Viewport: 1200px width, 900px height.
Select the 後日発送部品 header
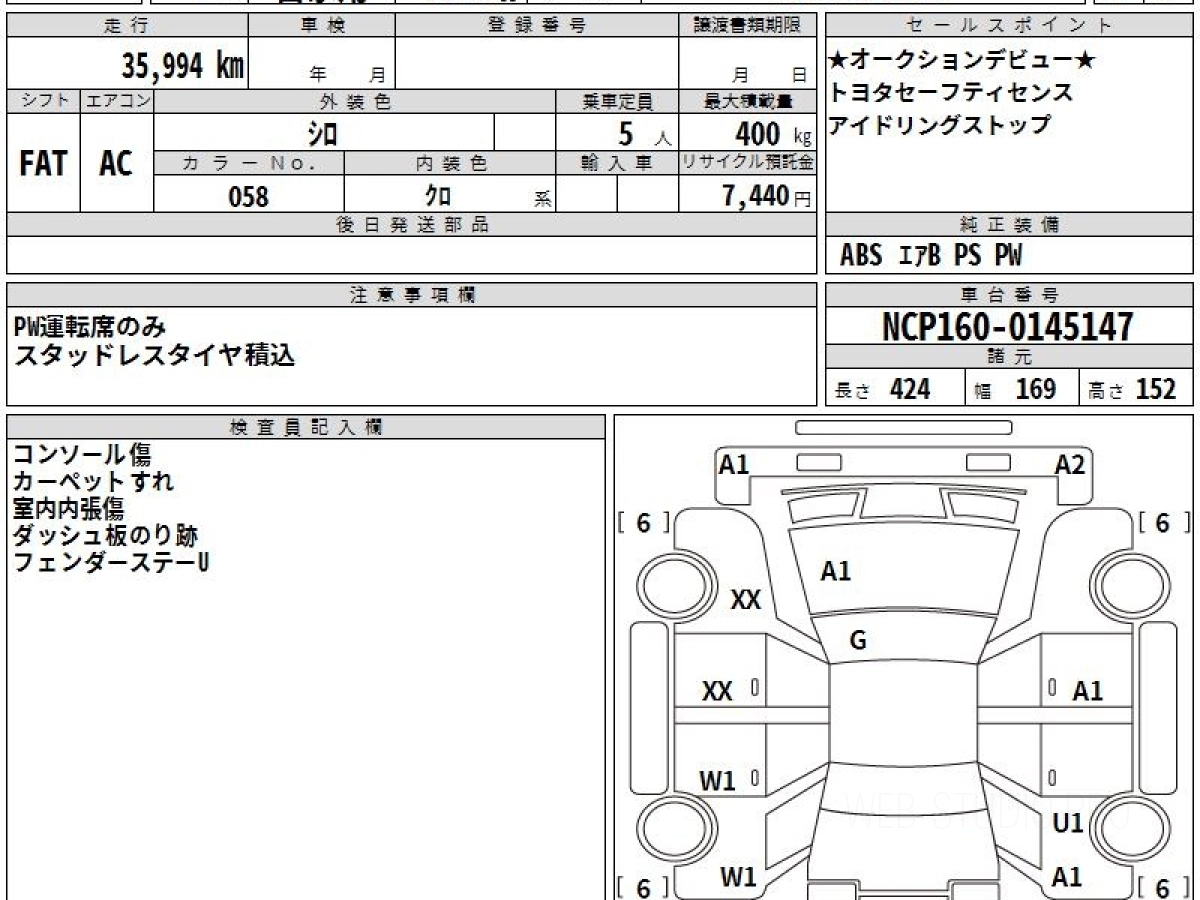tap(412, 225)
